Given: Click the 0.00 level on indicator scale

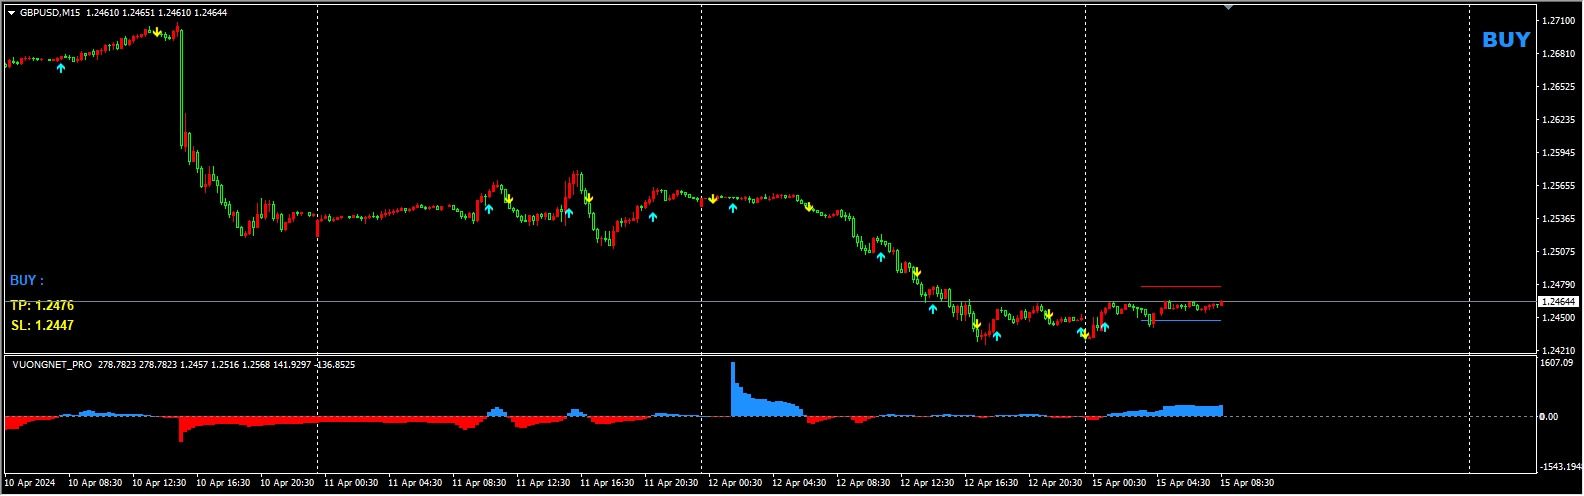Looking at the screenshot, I should point(1549,417).
